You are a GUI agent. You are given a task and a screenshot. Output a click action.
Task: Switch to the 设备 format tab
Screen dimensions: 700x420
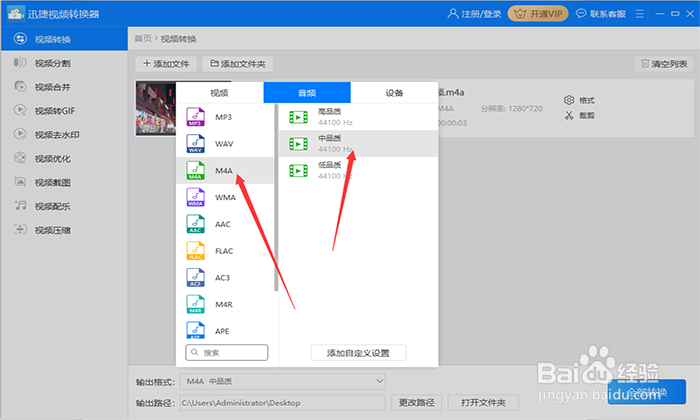(x=394, y=92)
